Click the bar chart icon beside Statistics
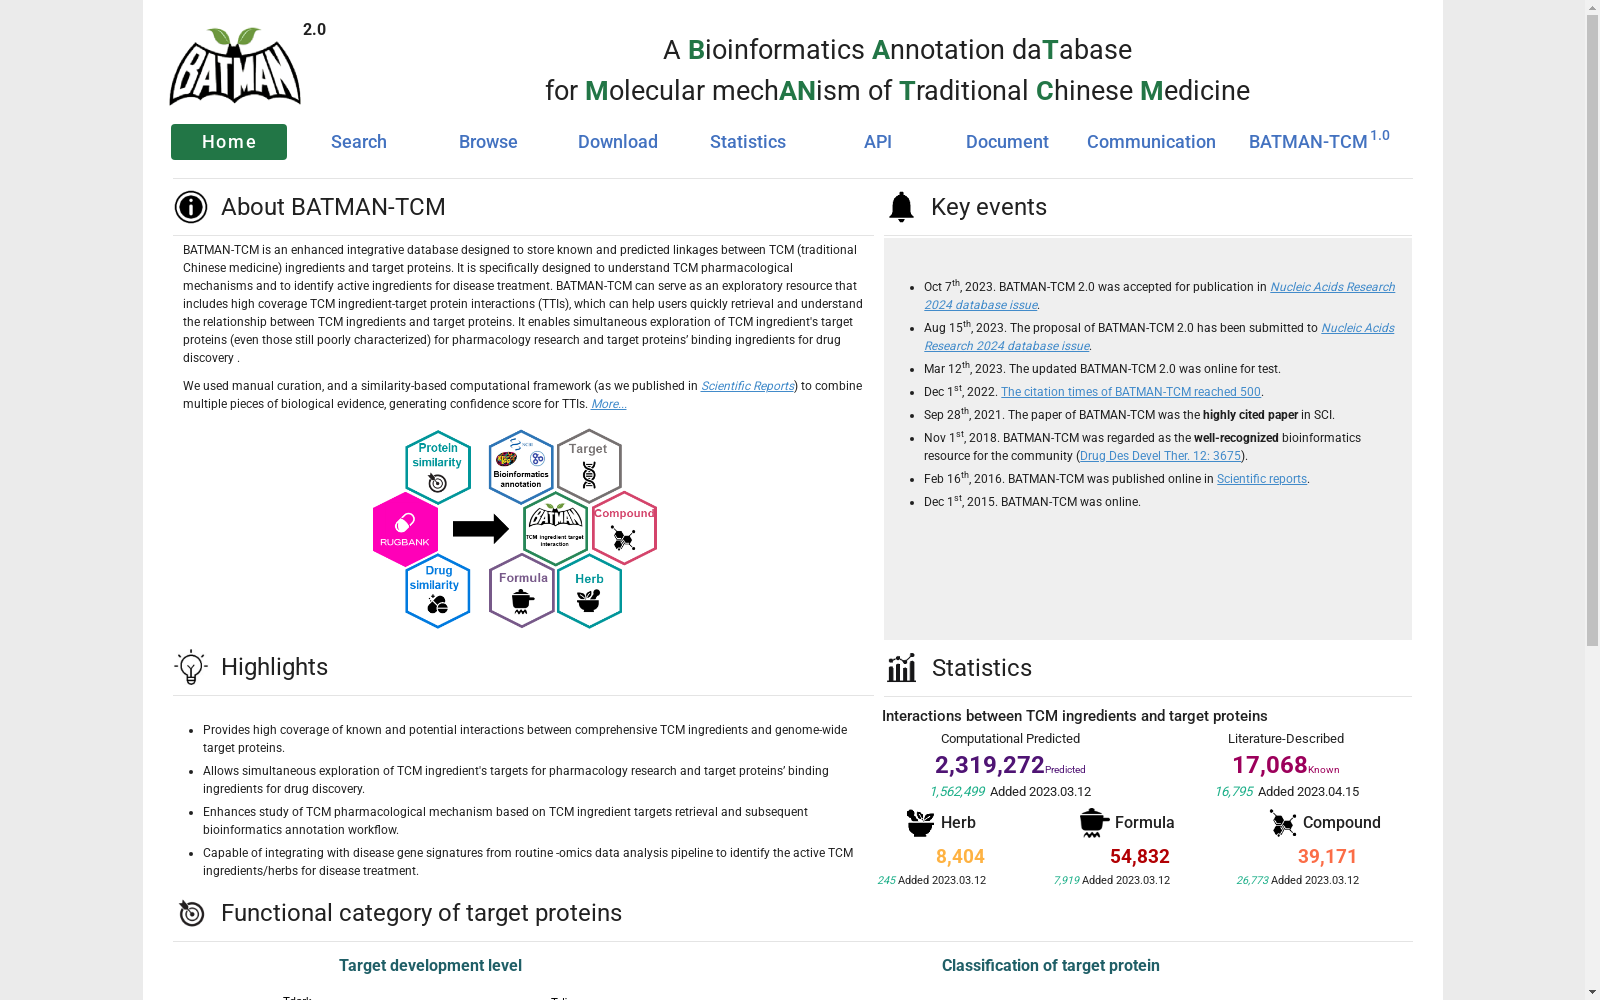 coord(901,667)
